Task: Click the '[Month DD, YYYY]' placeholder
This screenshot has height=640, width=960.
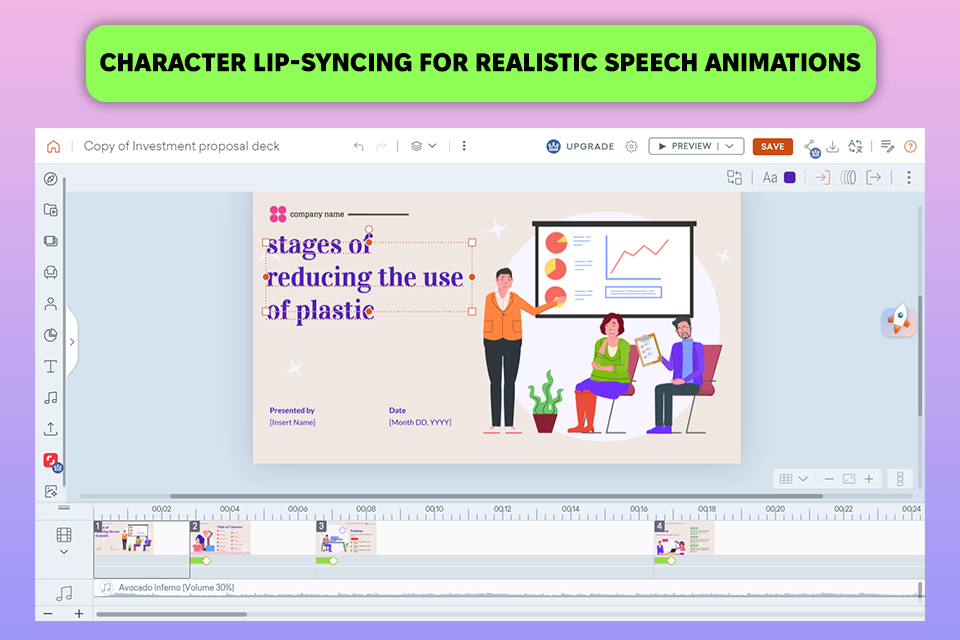Action: [x=420, y=423]
